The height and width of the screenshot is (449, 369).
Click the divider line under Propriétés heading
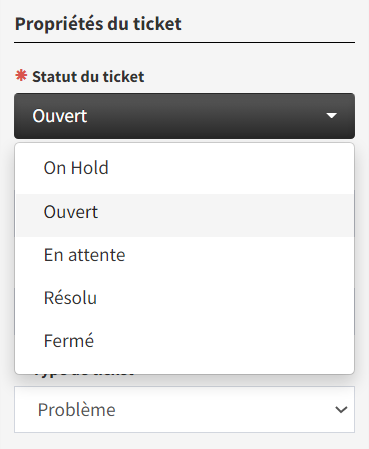pyautogui.click(x=184, y=42)
